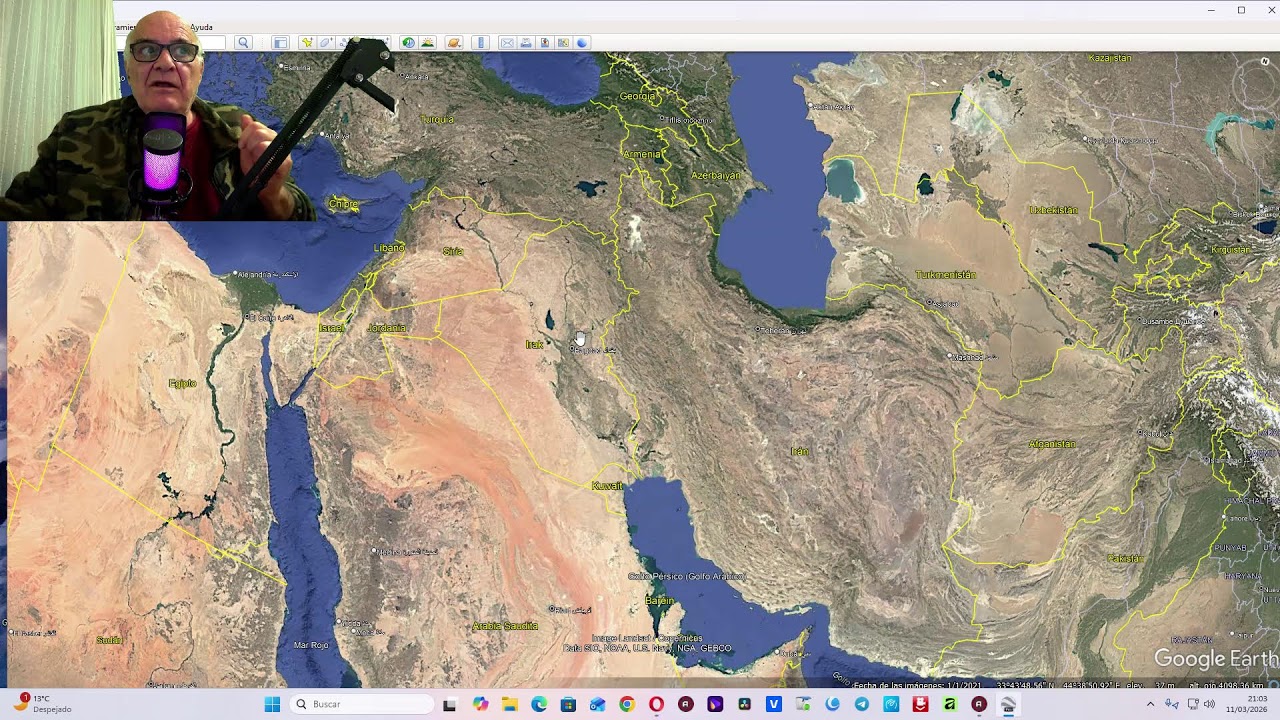Screen dimensions: 1280x720
Task: Open Telegram from the taskbar
Action: (862, 704)
